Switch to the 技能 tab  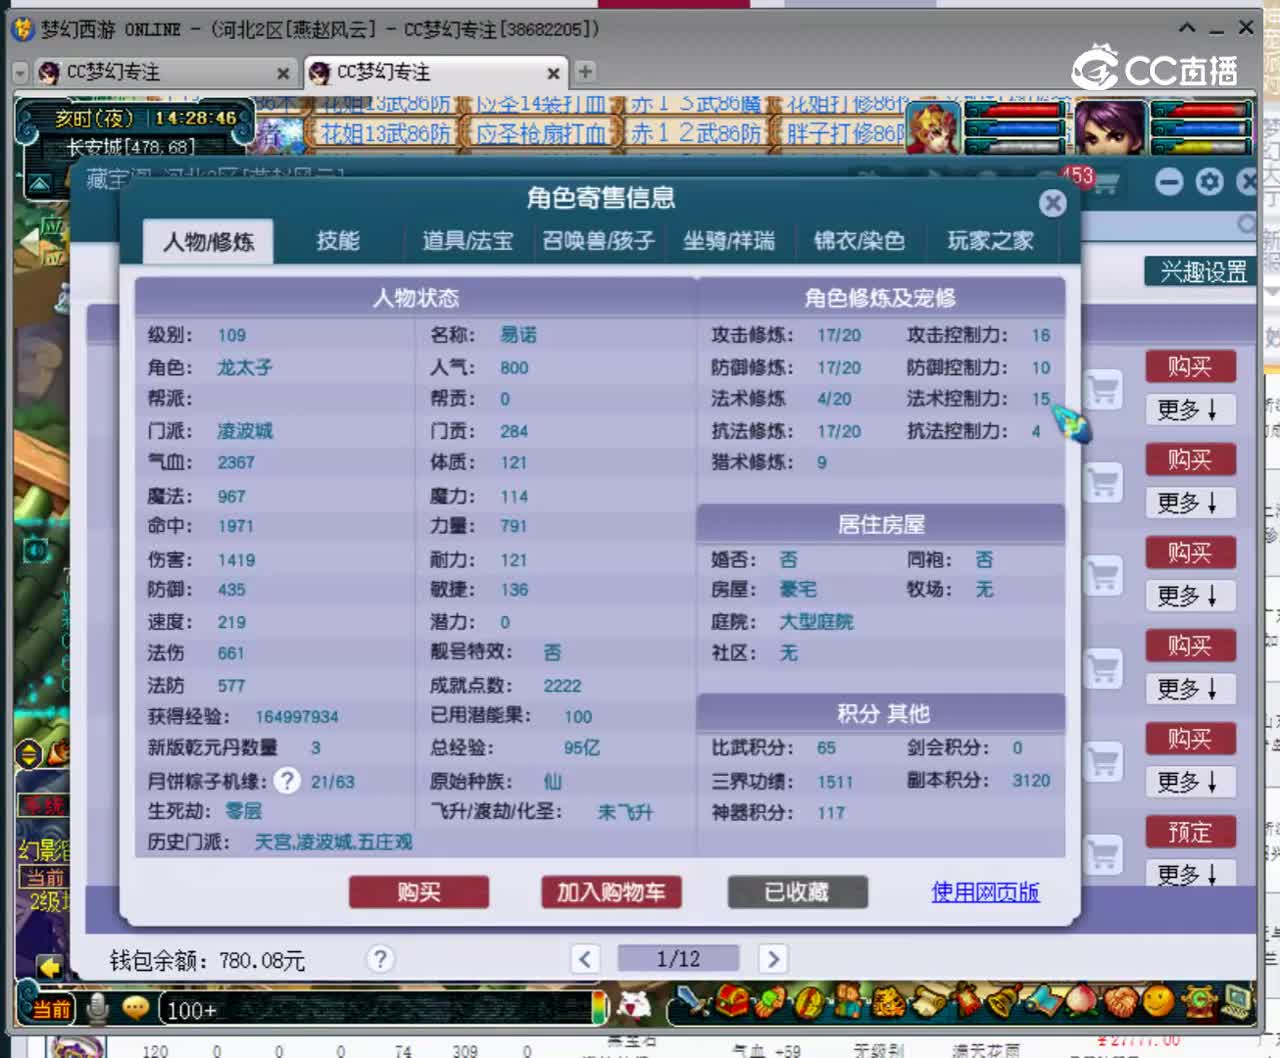tap(338, 240)
